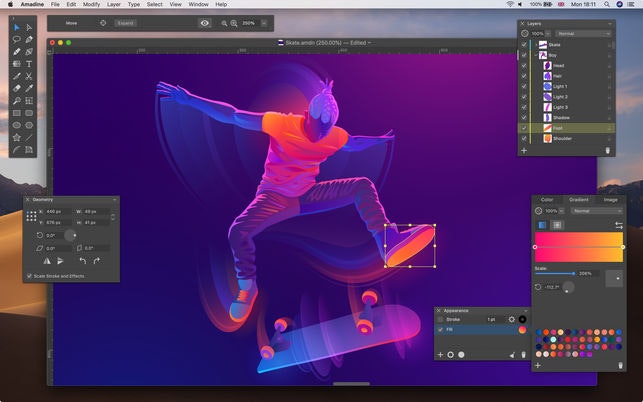Hide the Shadow layer via its checkbox

tap(524, 117)
